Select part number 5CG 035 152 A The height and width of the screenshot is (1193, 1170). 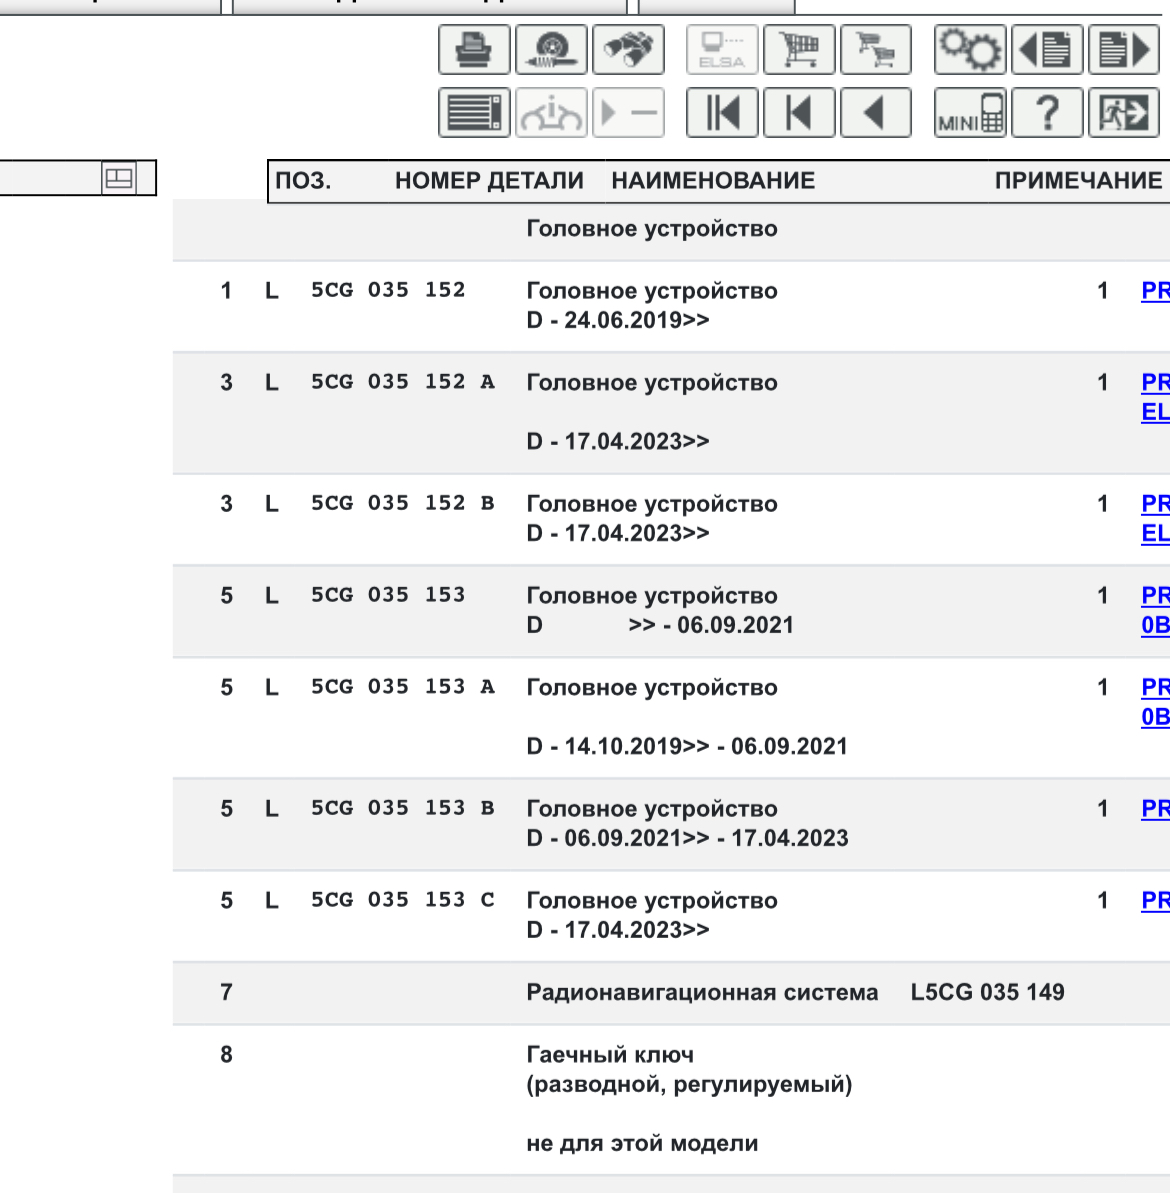pyautogui.click(x=402, y=381)
